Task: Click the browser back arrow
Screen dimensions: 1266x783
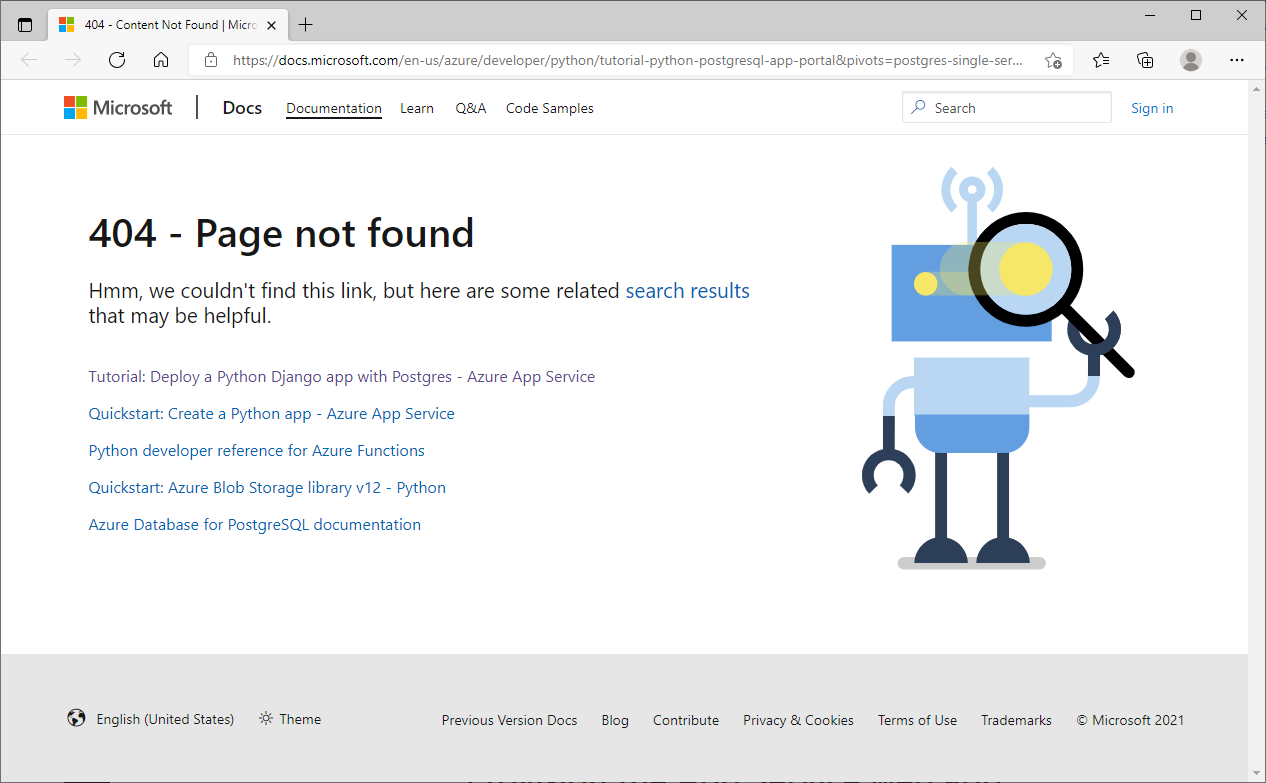Action: pyautogui.click(x=29, y=60)
